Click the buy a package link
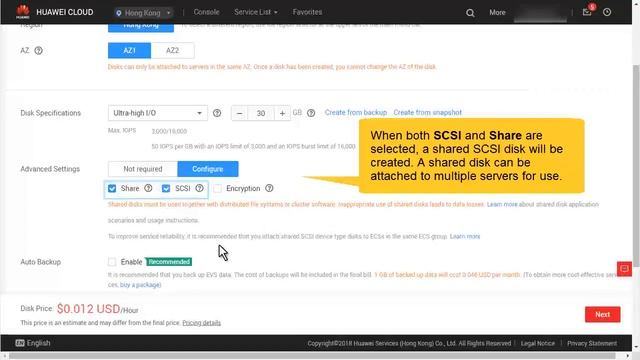640x360 pixels. pos(140,285)
